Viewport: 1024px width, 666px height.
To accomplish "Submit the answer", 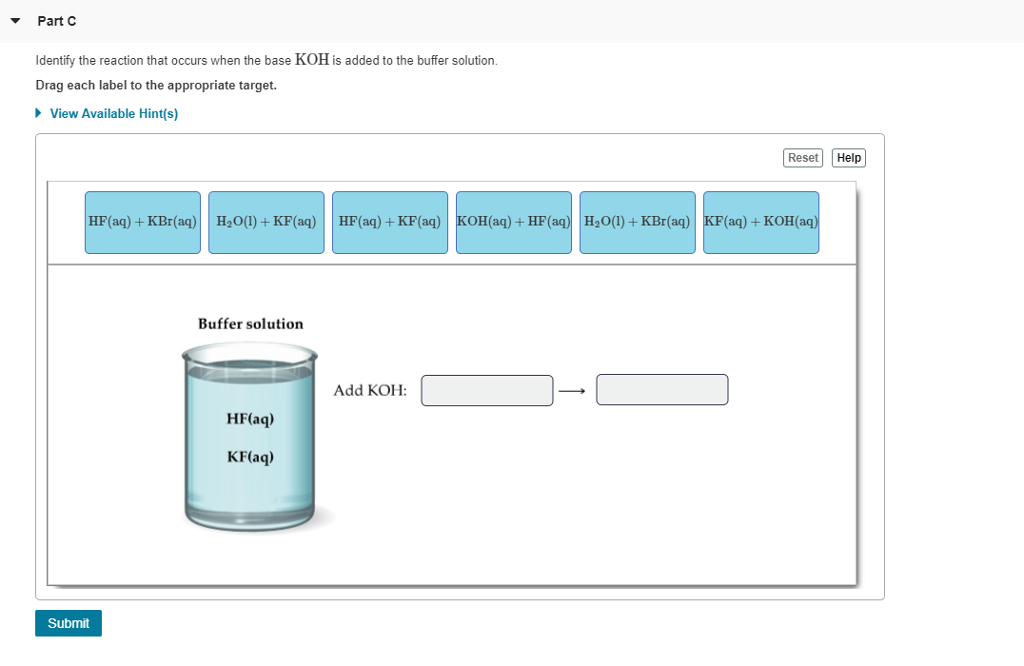I will (68, 623).
